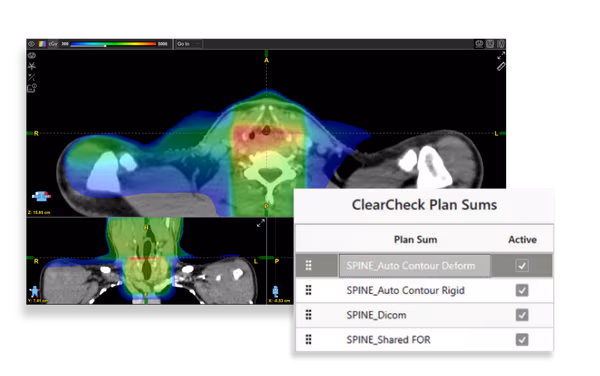The width and height of the screenshot is (600, 376).
Task: Uncheck Active for SPINE_Dicom
Action: [x=522, y=315]
